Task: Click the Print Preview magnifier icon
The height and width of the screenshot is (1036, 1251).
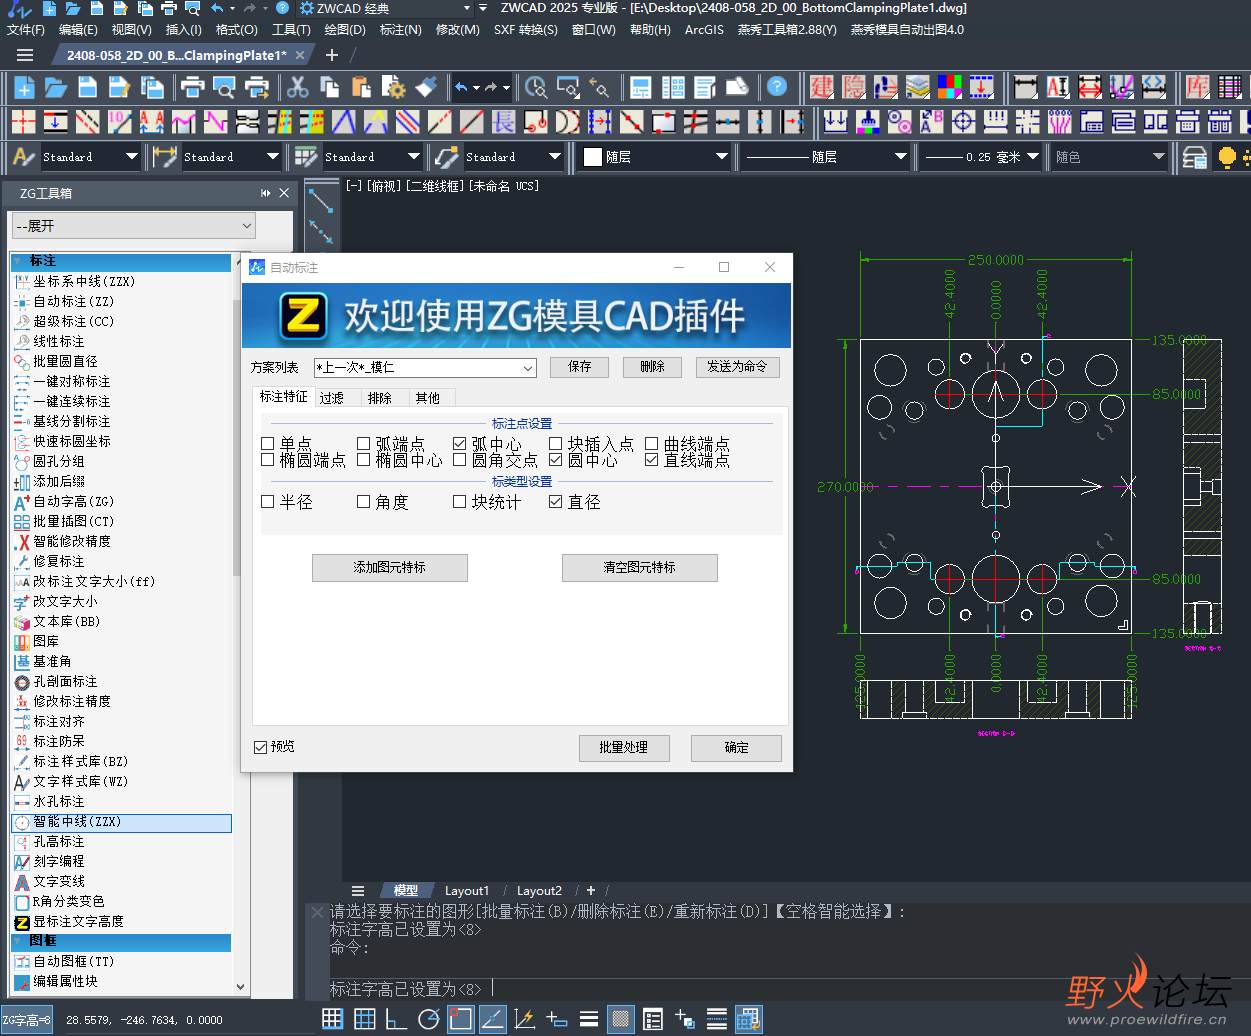Action: (224, 87)
